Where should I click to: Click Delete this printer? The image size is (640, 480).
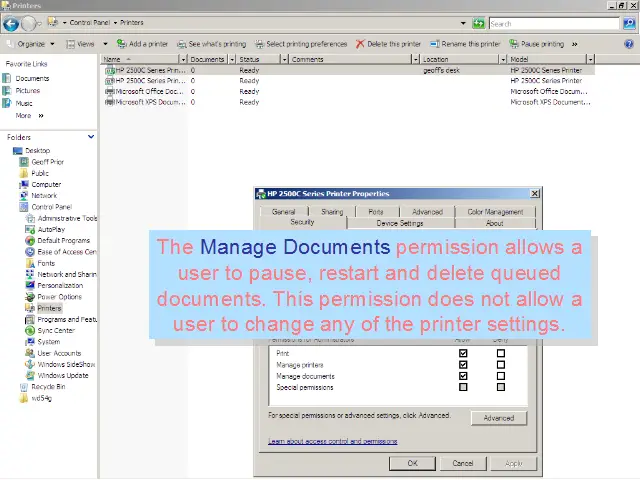coord(388,44)
